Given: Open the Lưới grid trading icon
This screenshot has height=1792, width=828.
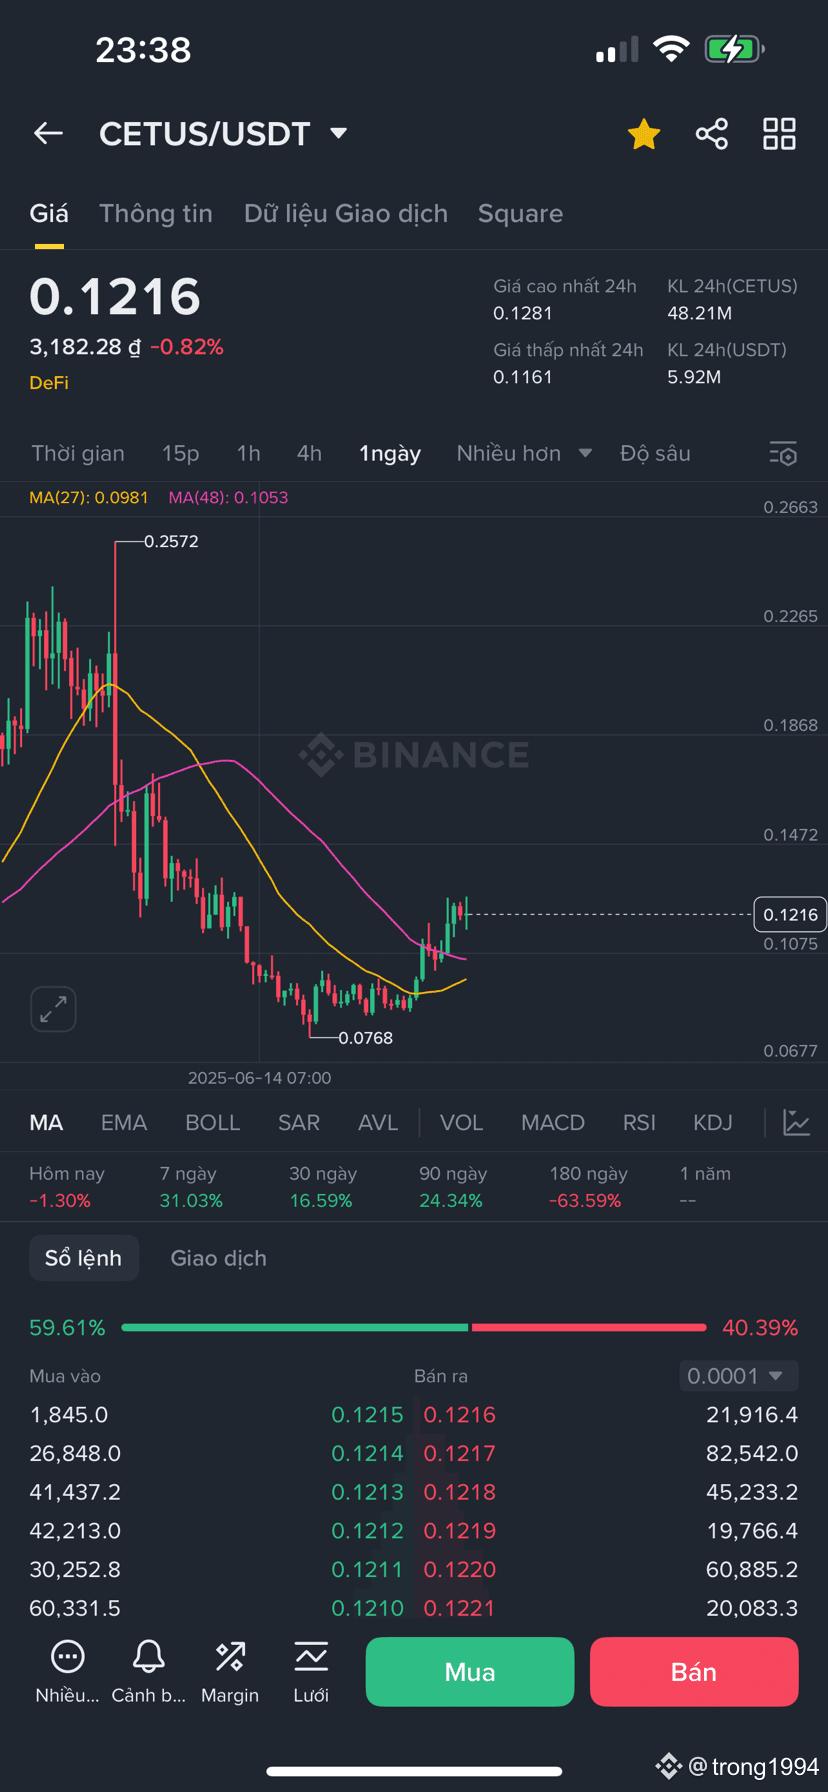Looking at the screenshot, I should 311,1672.
